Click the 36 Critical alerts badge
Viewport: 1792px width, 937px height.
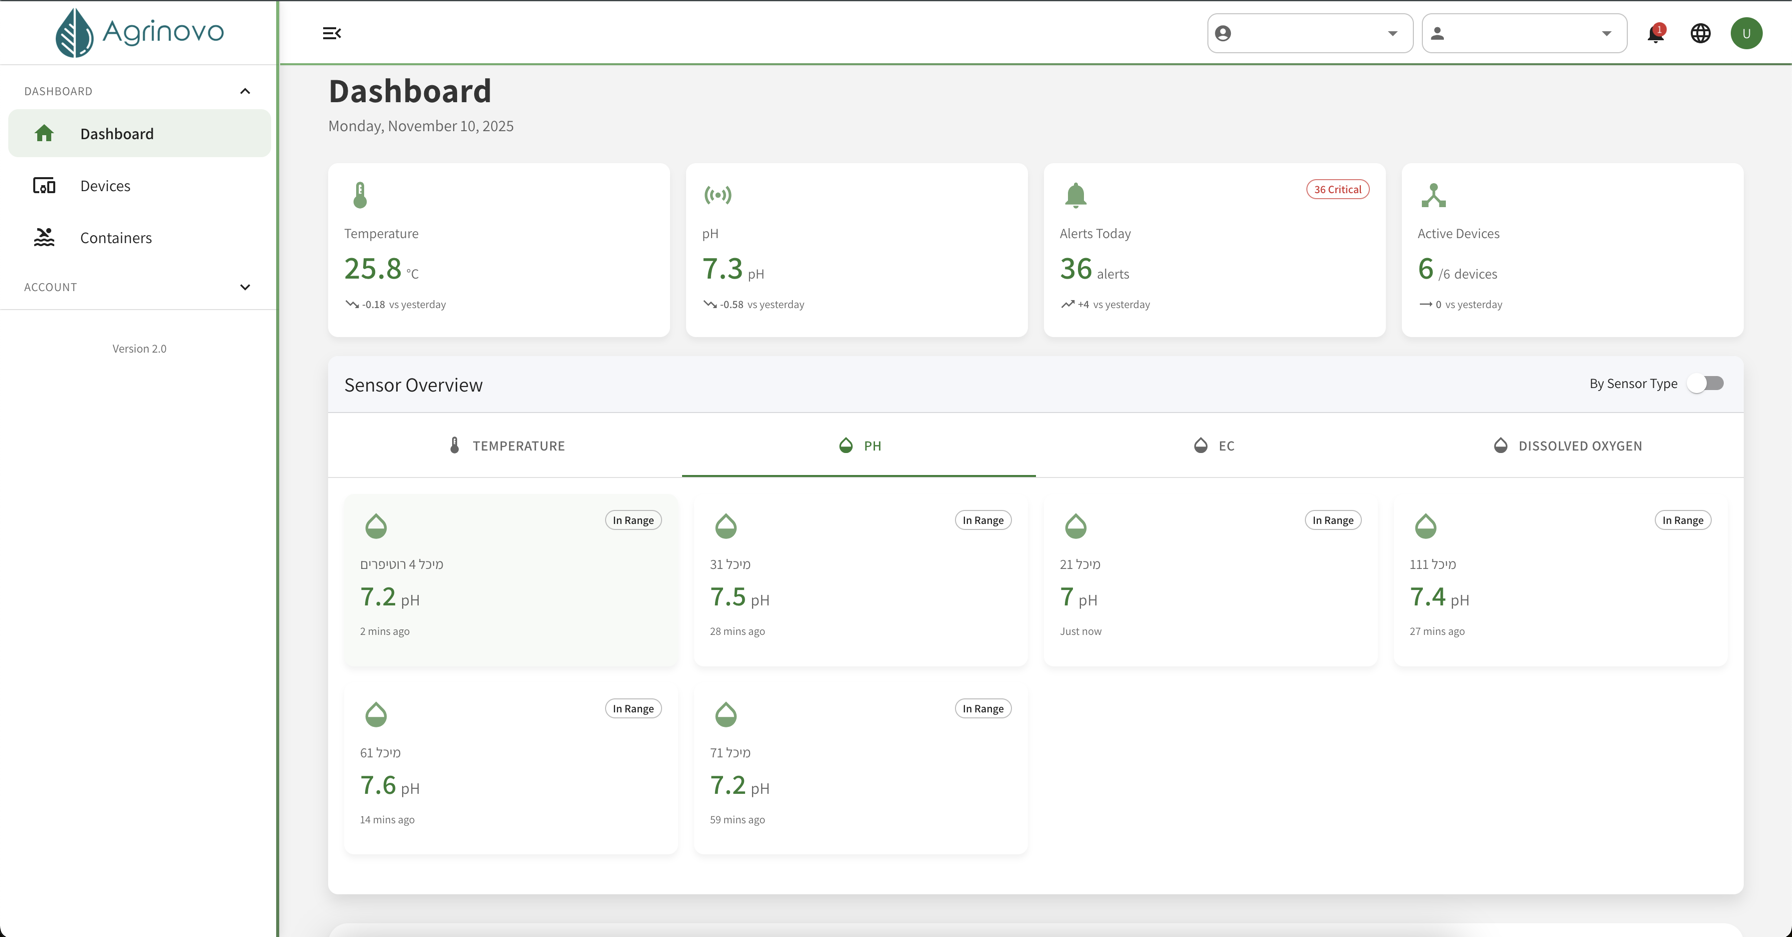coord(1337,189)
